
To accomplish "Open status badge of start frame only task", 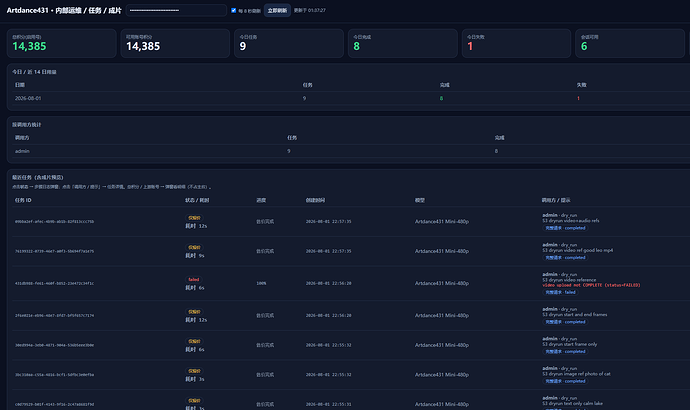I will tap(194, 341).
